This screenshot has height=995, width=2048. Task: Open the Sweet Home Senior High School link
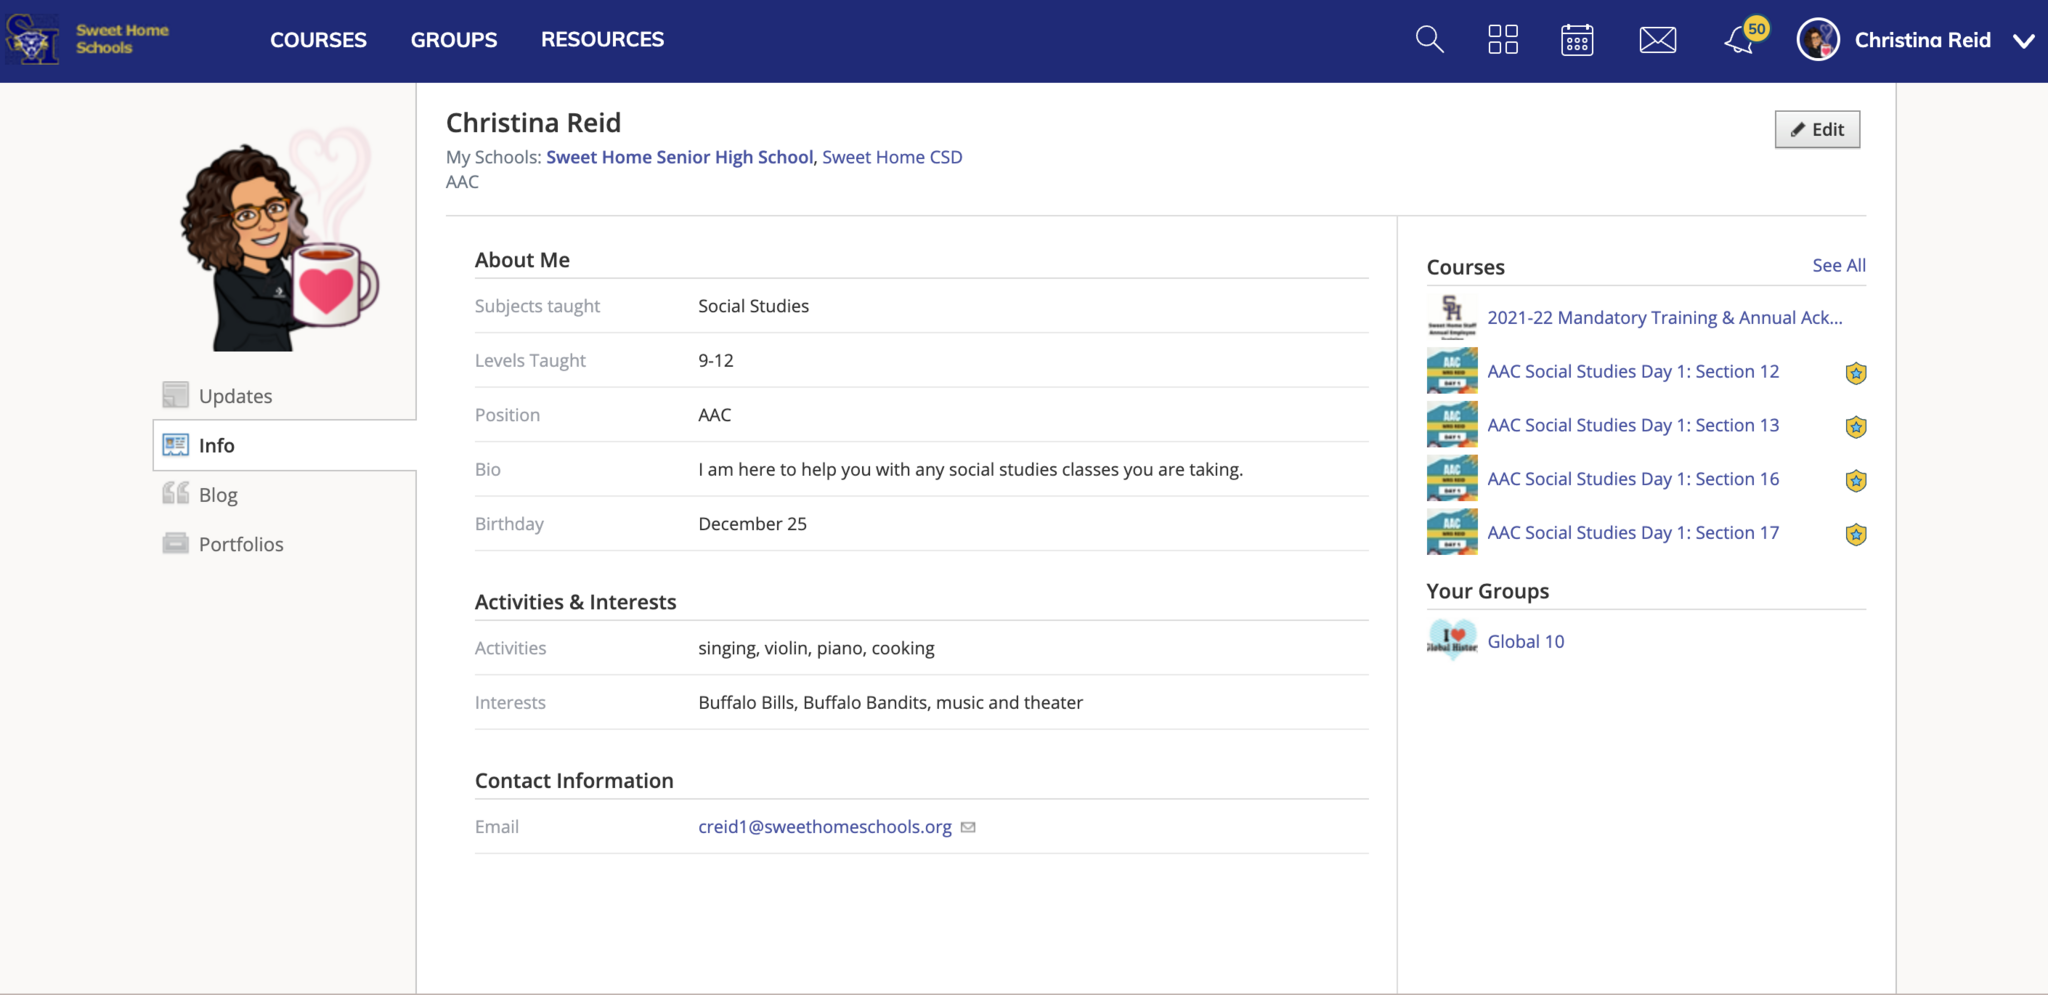tap(679, 157)
